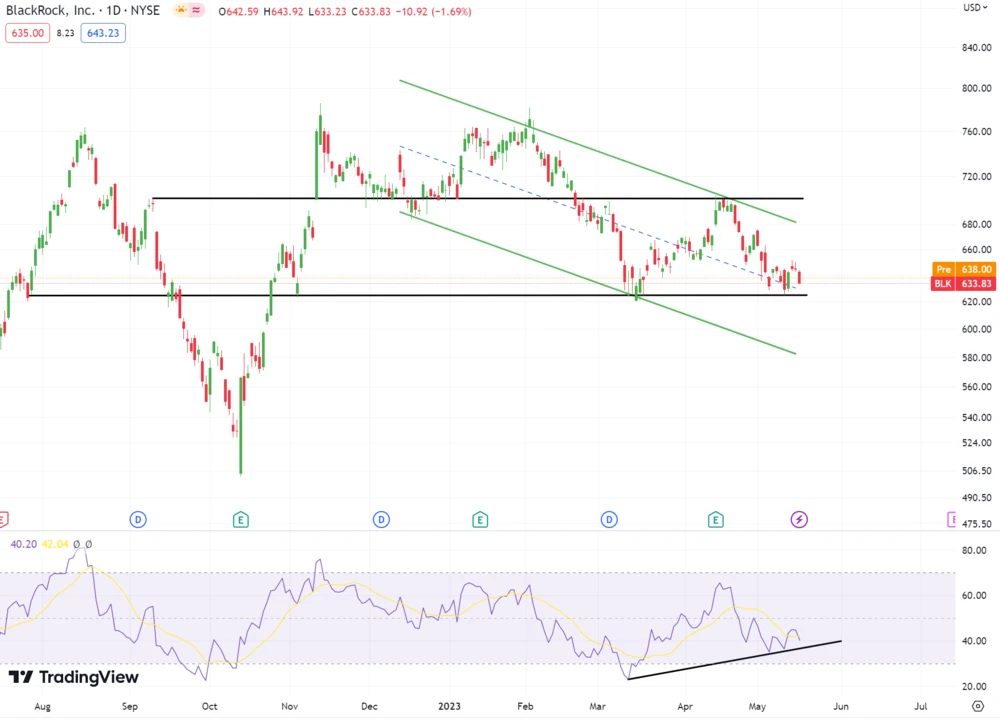Click the change value −10.92 (−1.69%)
The width and height of the screenshot is (1000, 724).
433,11
